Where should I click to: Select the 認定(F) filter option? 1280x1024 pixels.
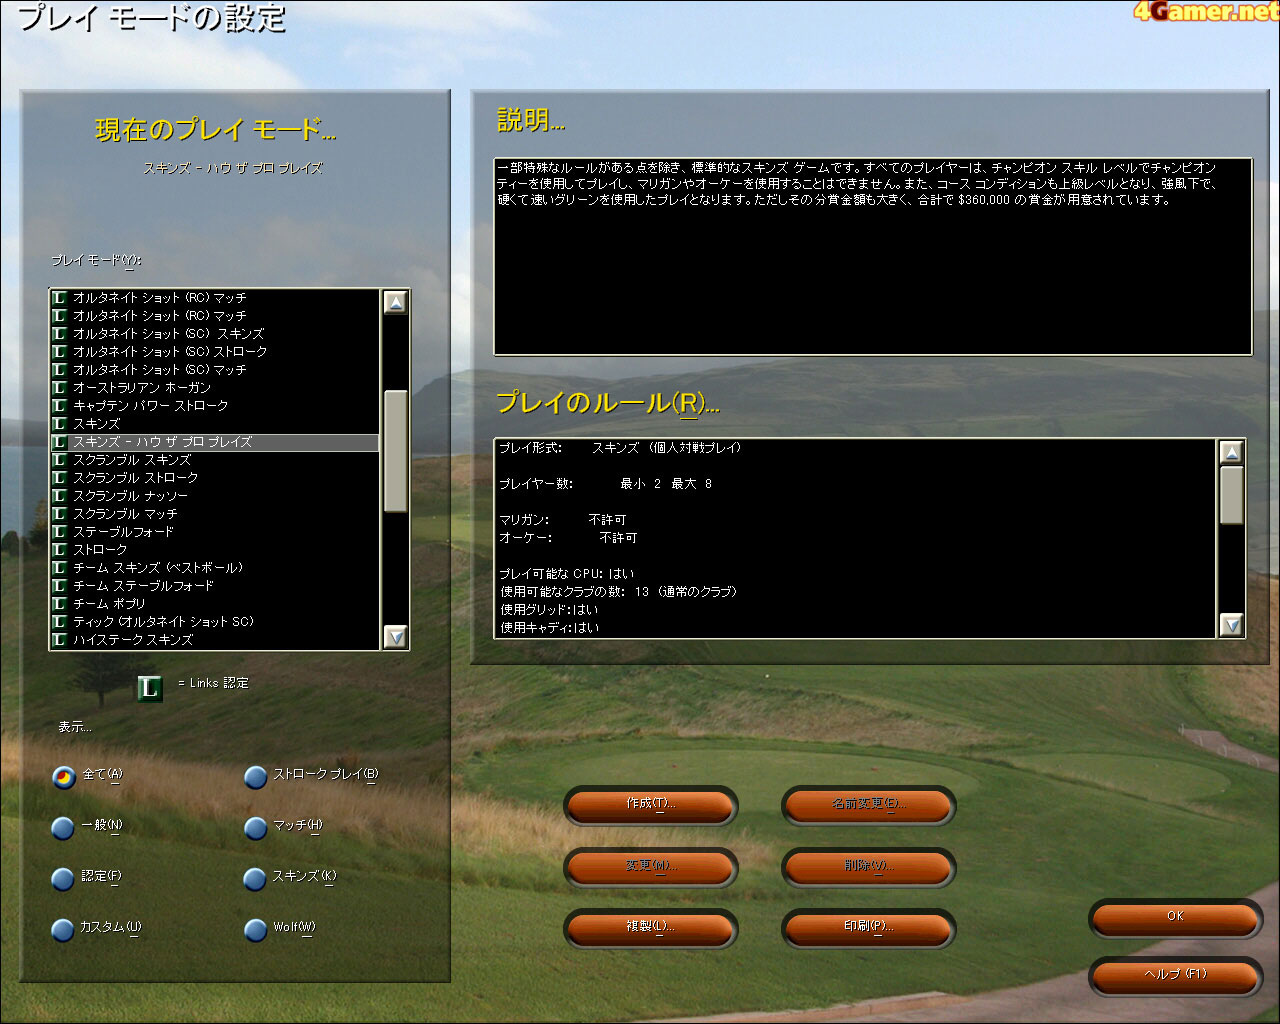coord(64,879)
